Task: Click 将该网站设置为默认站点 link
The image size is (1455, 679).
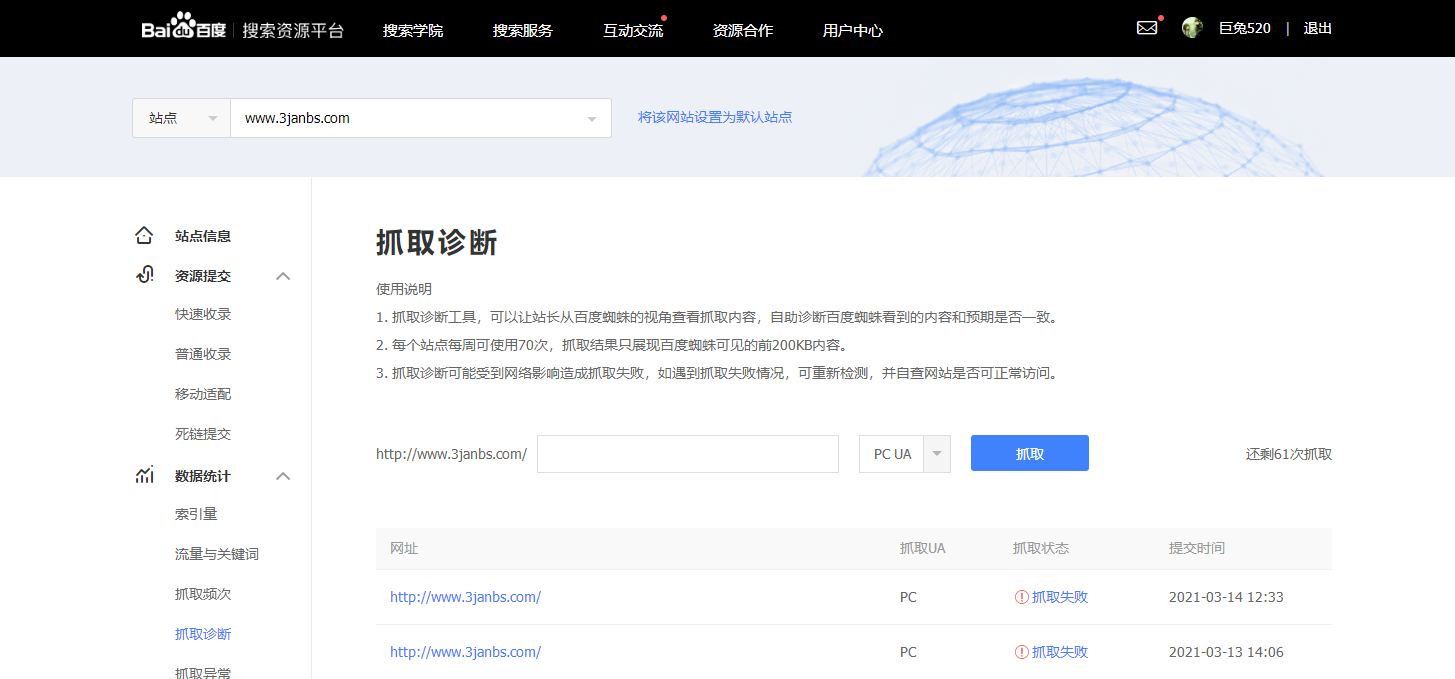Action: tap(715, 117)
